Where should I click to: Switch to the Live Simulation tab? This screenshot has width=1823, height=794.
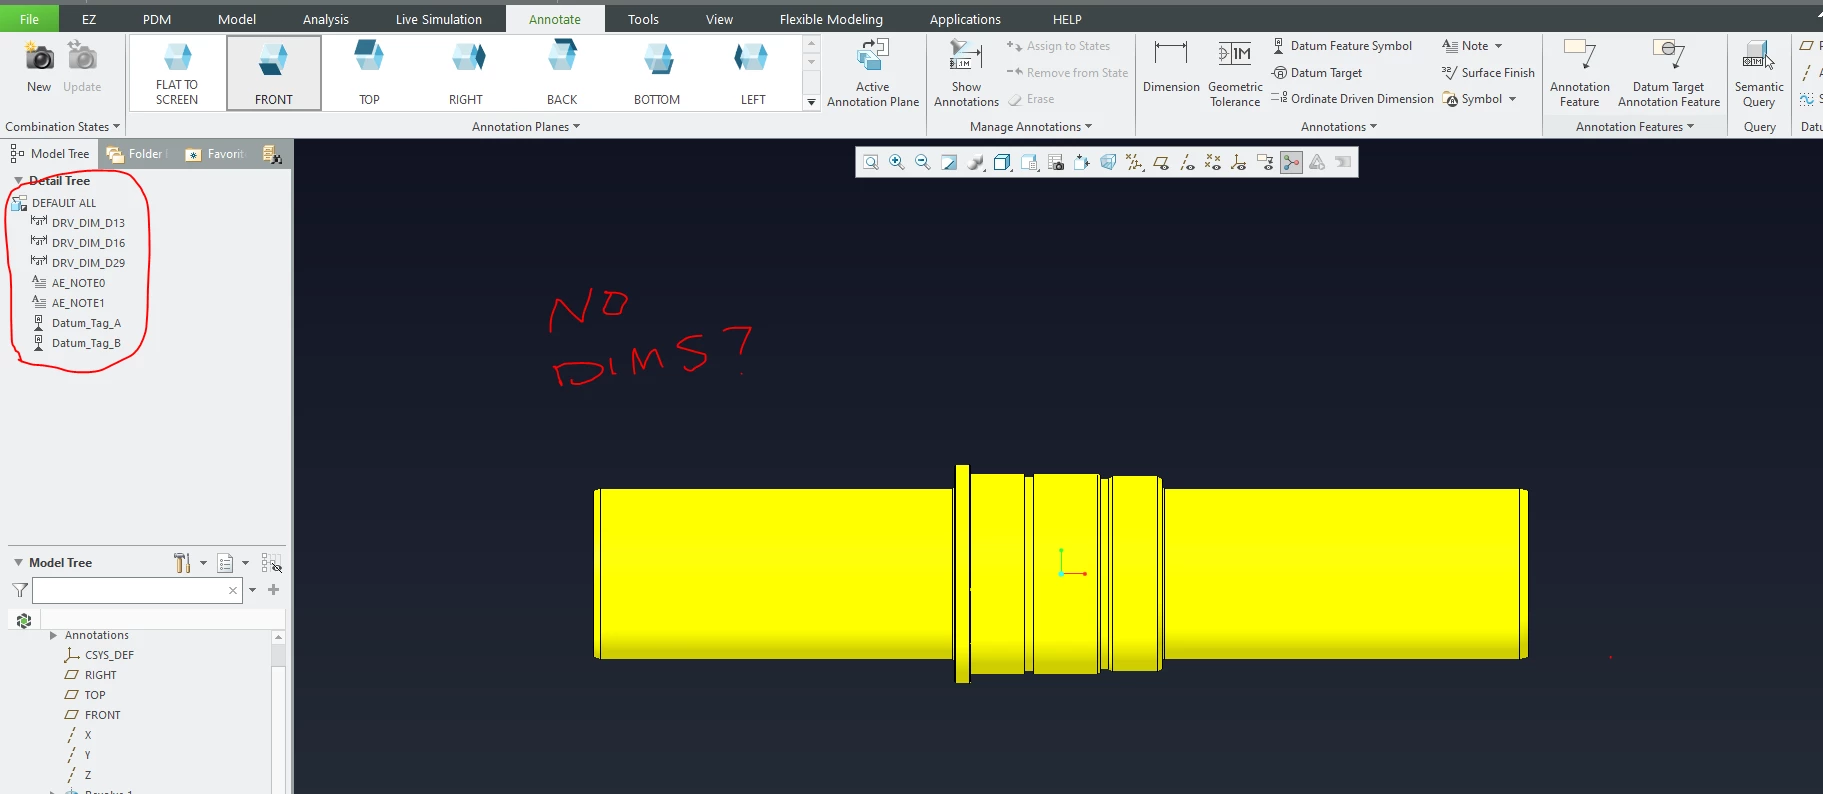coord(438,19)
